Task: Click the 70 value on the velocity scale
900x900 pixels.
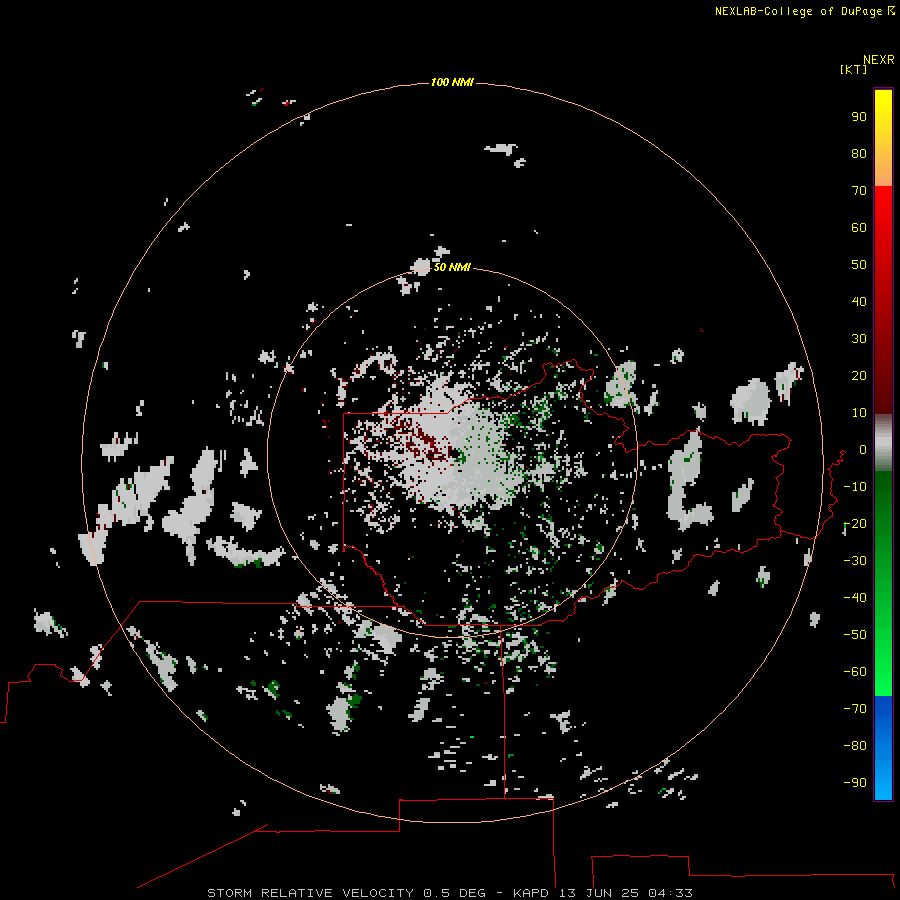Action: tap(859, 191)
